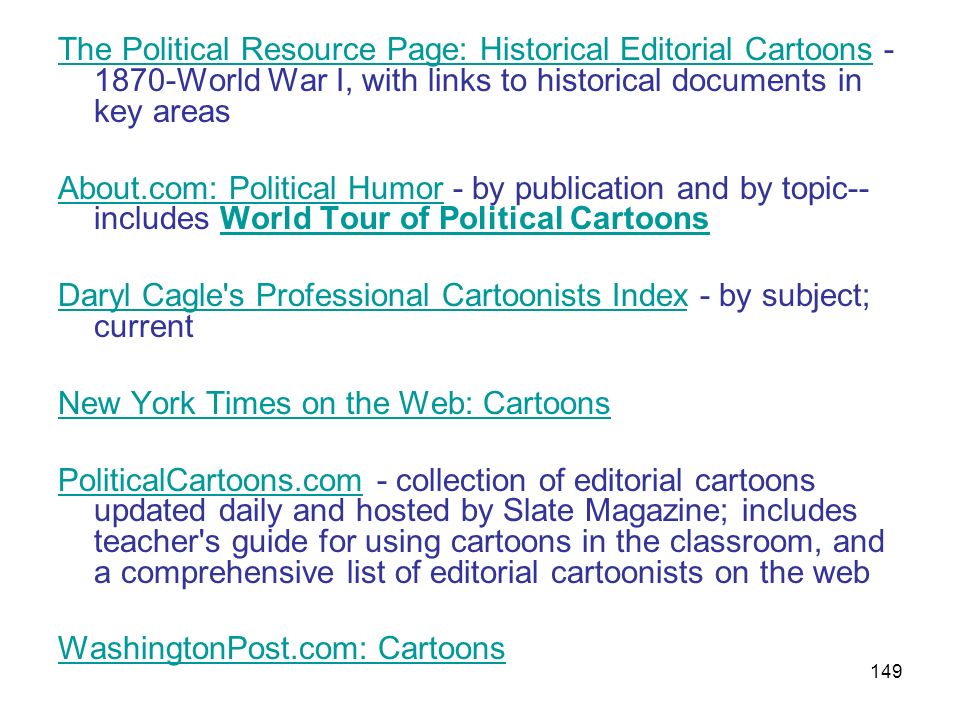
Task: Click the text 'by publication and by topic--'
Action: 670,189
